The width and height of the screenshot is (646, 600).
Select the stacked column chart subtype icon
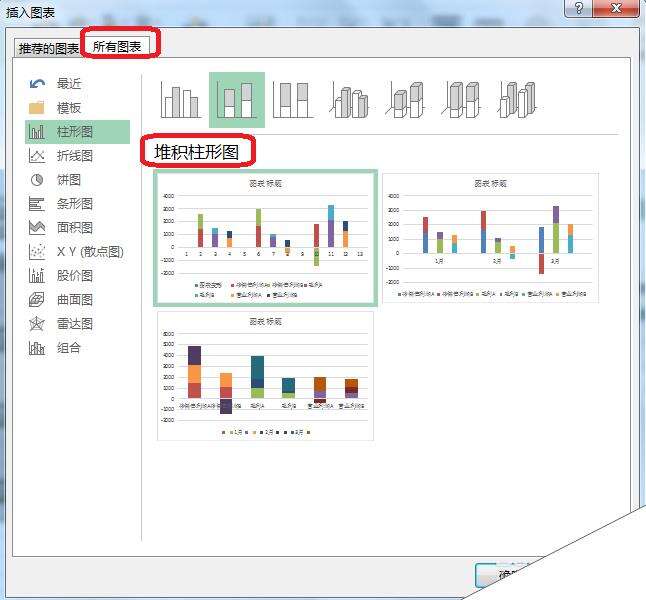237,100
